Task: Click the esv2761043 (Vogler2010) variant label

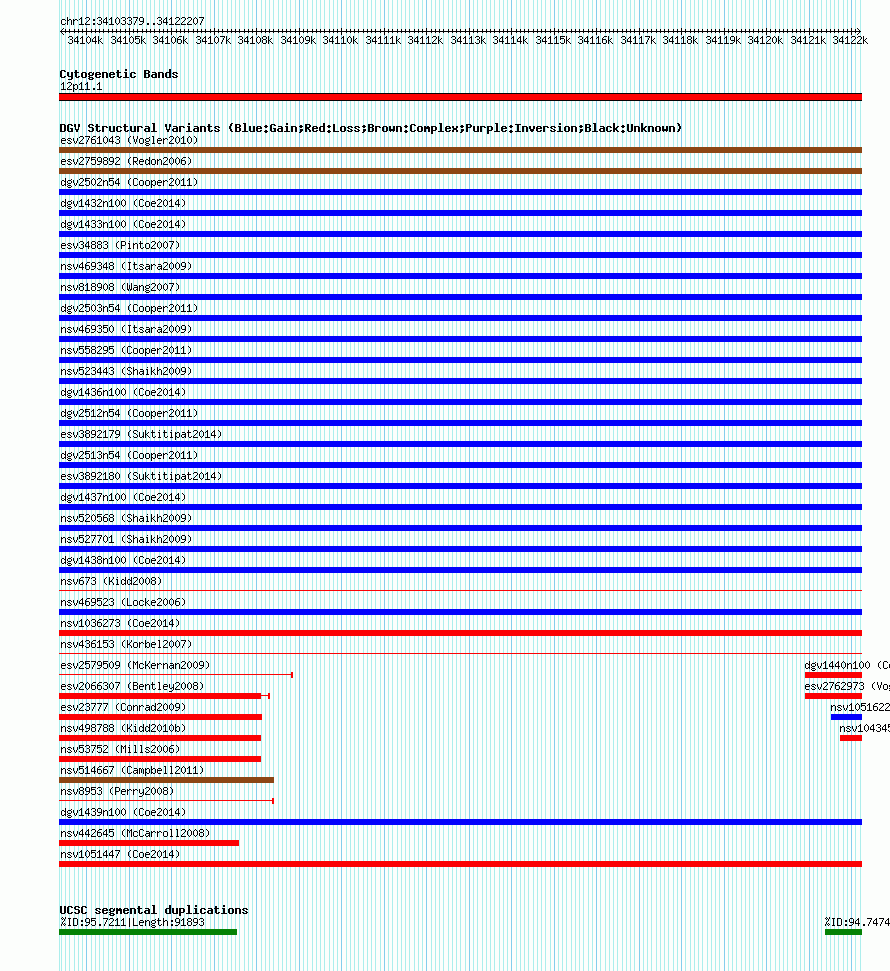Action: (x=129, y=141)
